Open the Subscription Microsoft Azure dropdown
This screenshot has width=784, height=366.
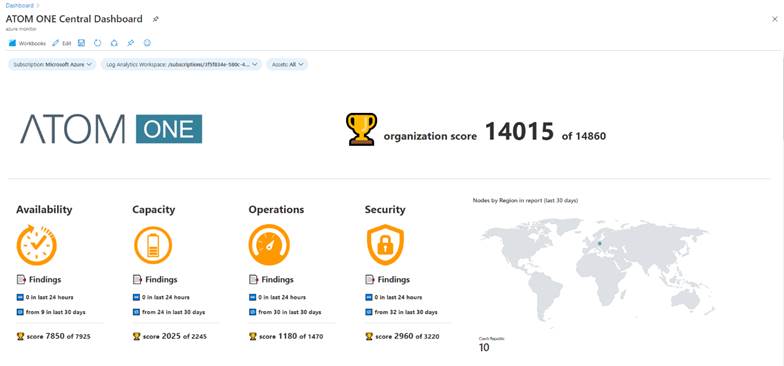click(x=52, y=64)
